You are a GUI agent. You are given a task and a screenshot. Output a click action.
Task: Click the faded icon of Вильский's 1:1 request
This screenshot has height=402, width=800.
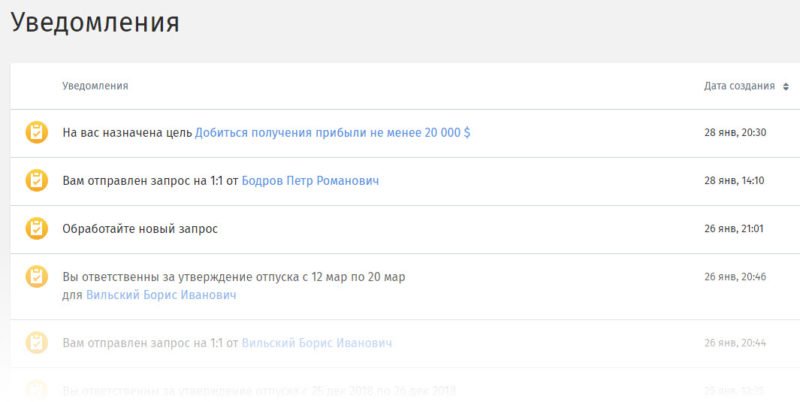pyautogui.click(x=36, y=343)
